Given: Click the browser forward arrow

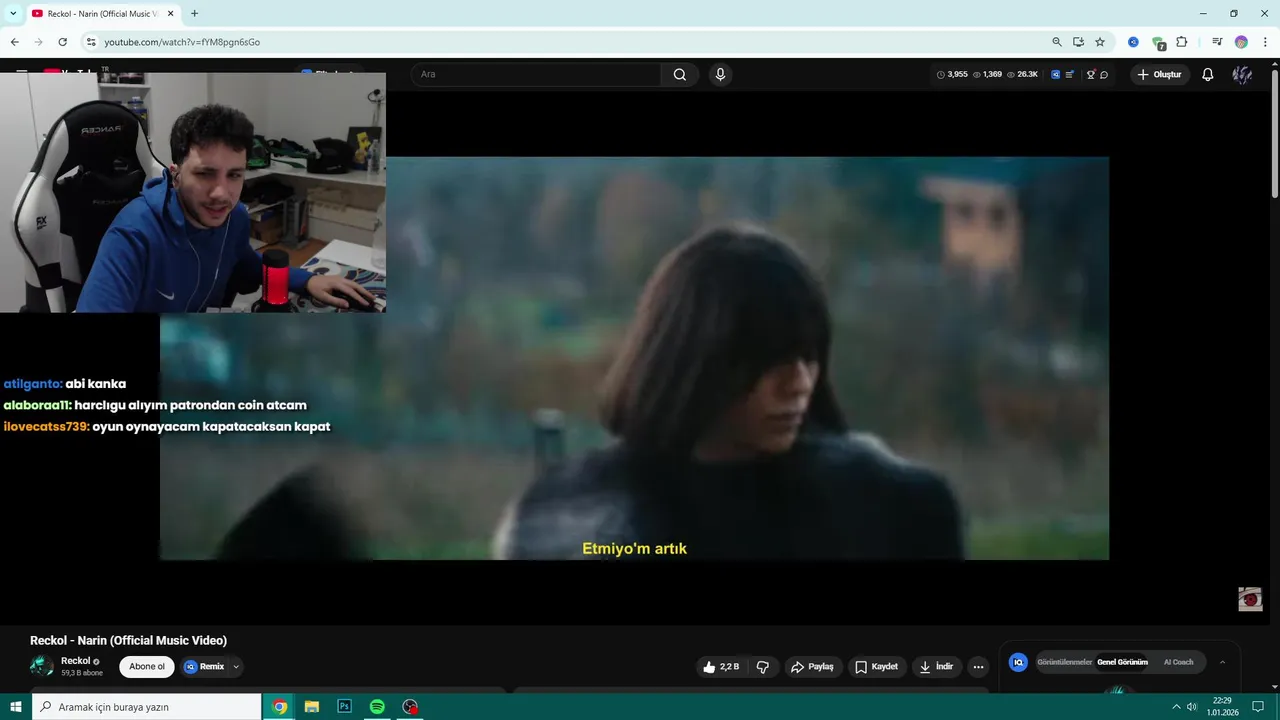Looking at the screenshot, I should tap(38, 42).
